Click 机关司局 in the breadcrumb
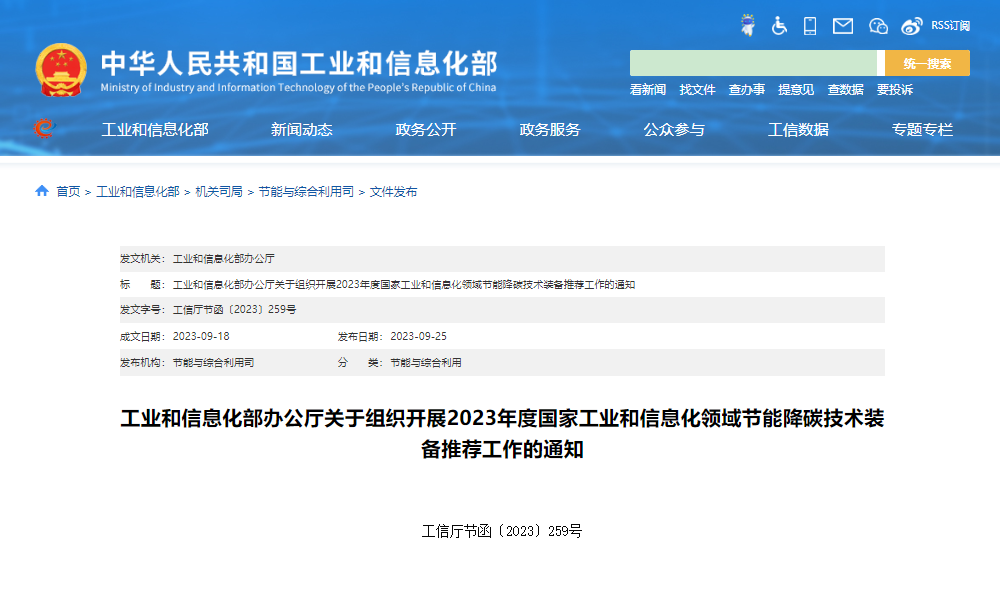 (219, 192)
